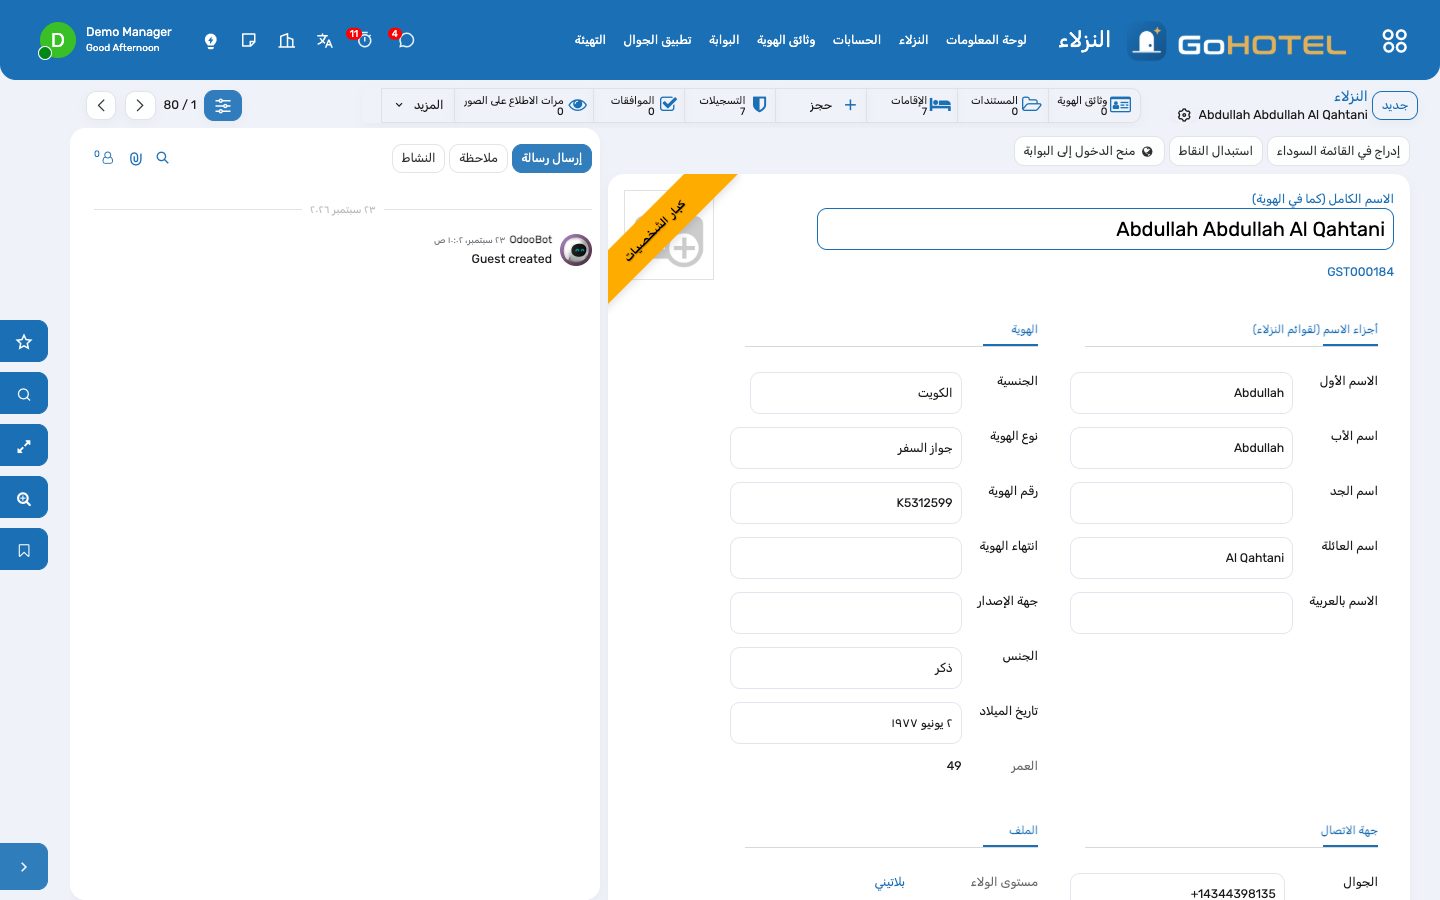
Task: Open the لوحة المعلومات menu
Action: 986,40
